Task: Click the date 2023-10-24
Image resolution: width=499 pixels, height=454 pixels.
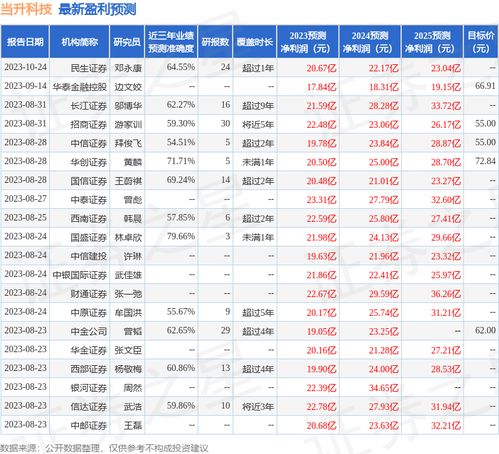Action: tap(25, 67)
